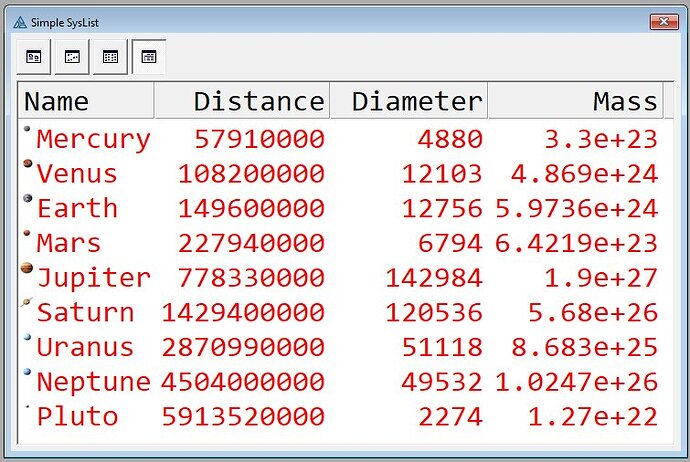Click Mars mass value 6.4219e+23
The height and width of the screenshot is (462, 690).
[x=576, y=243]
